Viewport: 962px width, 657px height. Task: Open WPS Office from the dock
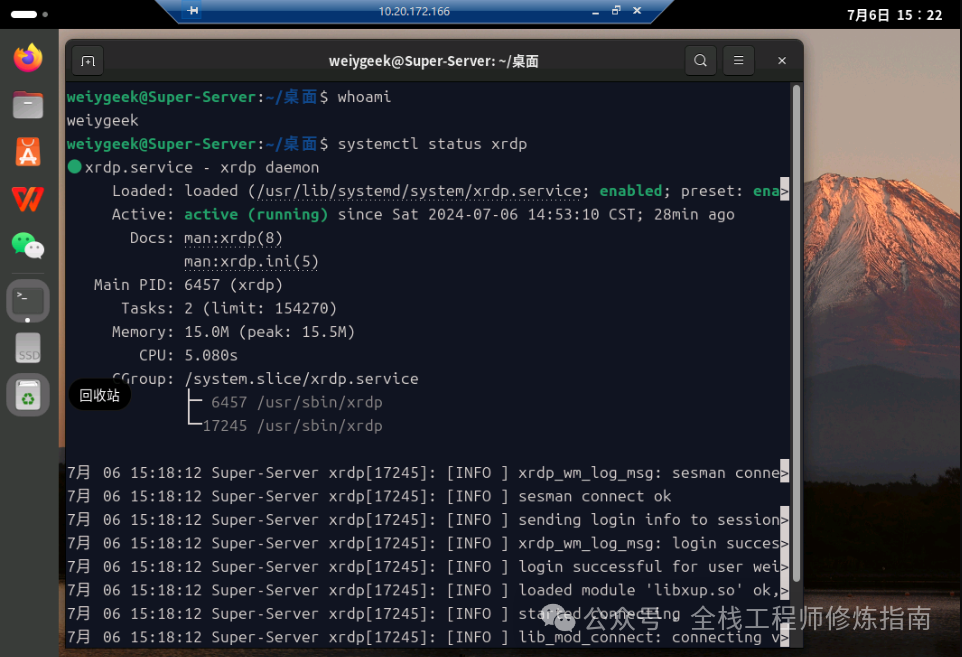[x=28, y=198]
